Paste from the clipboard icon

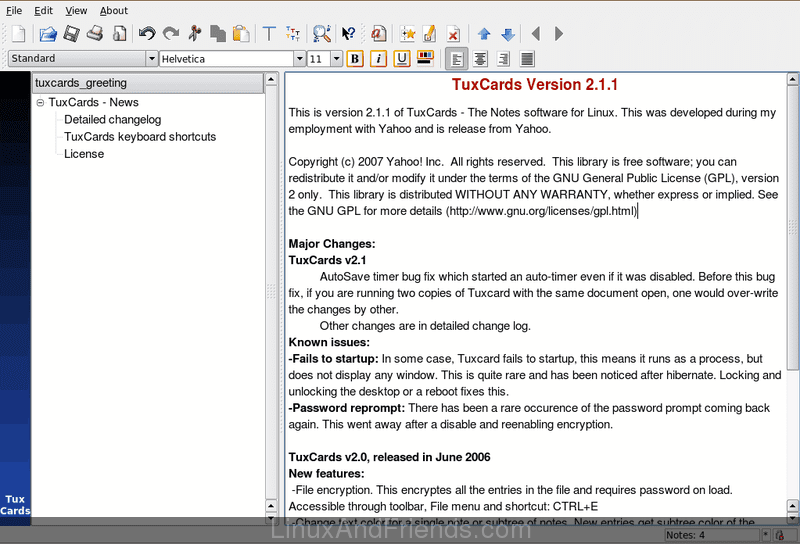click(241, 34)
